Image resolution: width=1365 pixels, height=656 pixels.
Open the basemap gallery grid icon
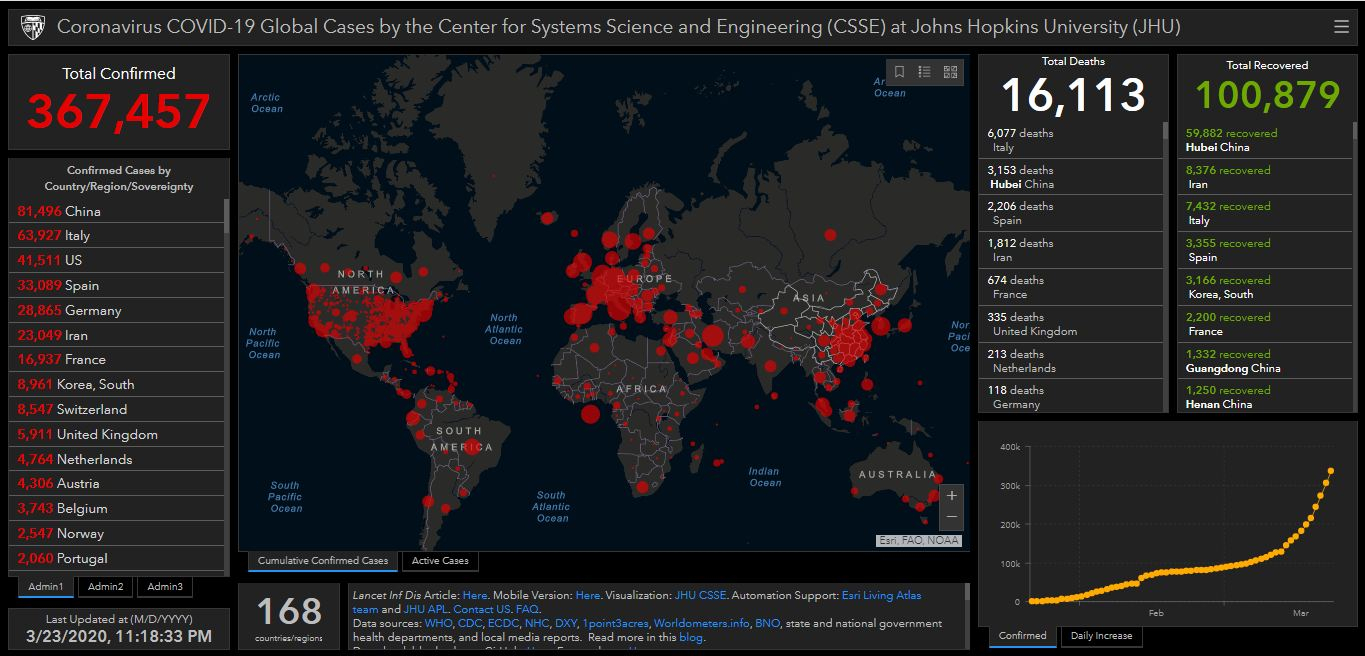950,72
